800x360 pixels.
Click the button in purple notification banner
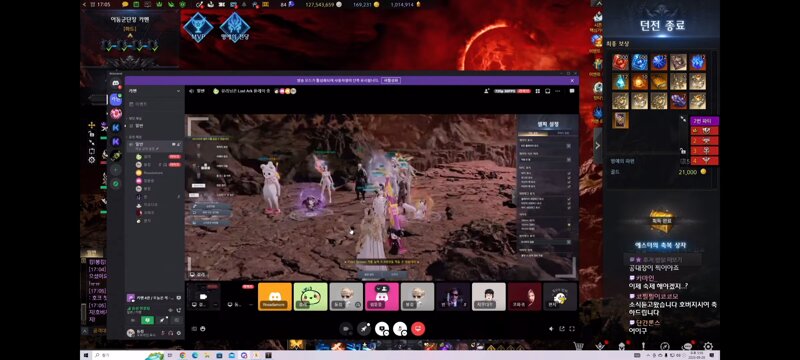coord(391,81)
